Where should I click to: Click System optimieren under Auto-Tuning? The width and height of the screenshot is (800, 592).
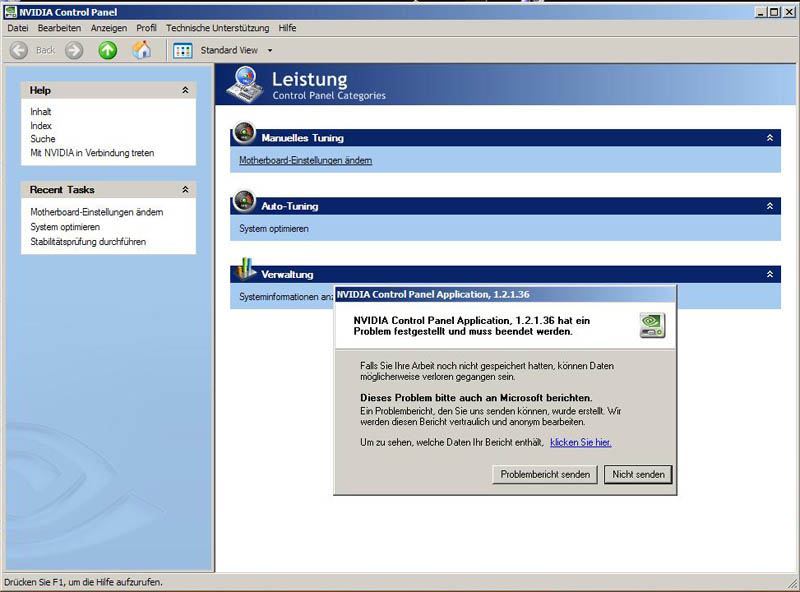273,229
